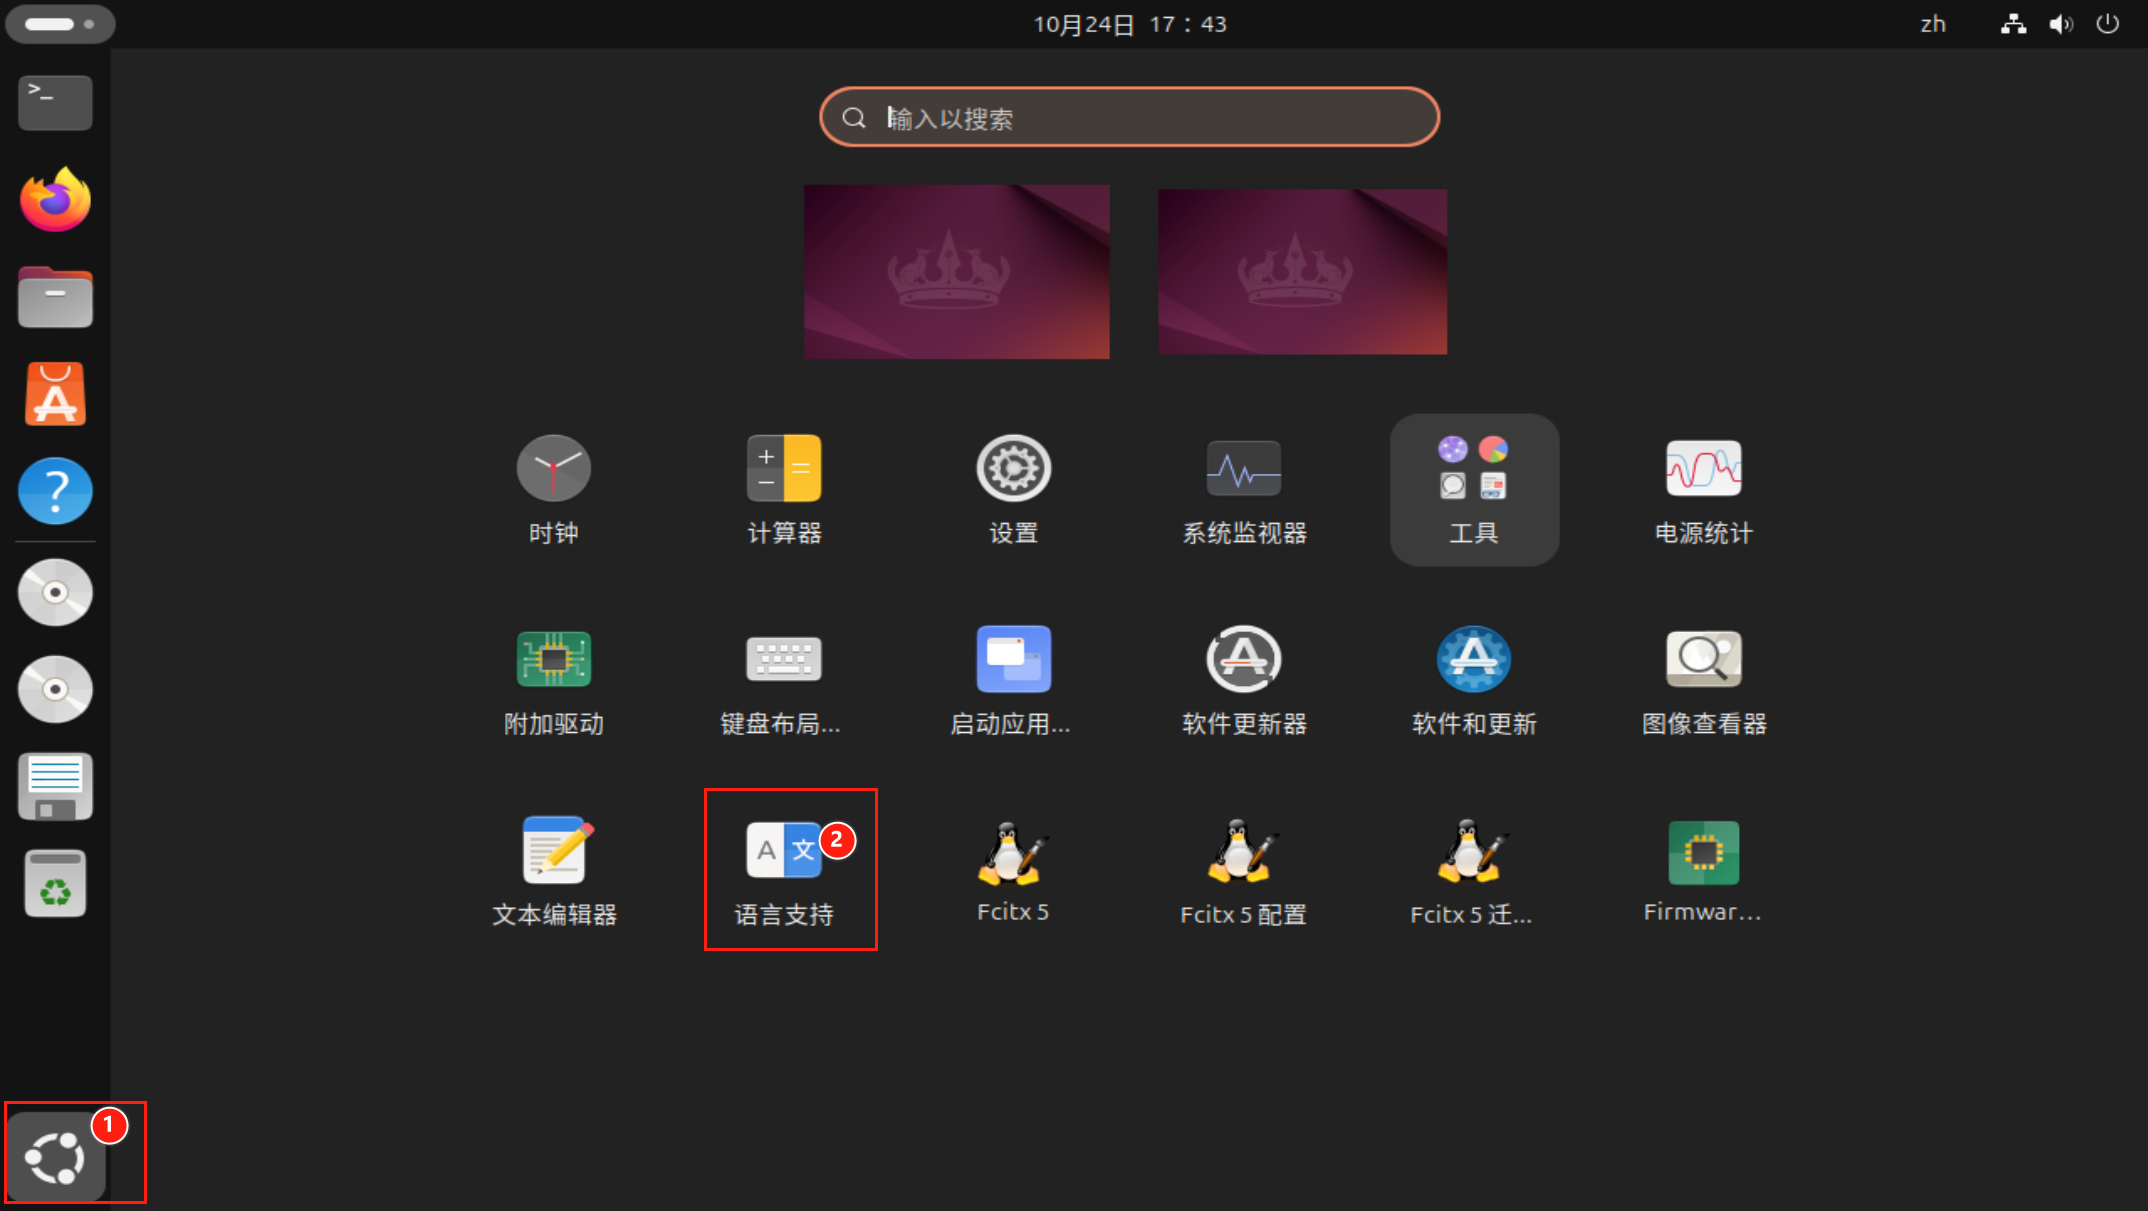2148x1211 pixels.
Task: Click the Activities workspace indicator pill
Action: pos(60,24)
